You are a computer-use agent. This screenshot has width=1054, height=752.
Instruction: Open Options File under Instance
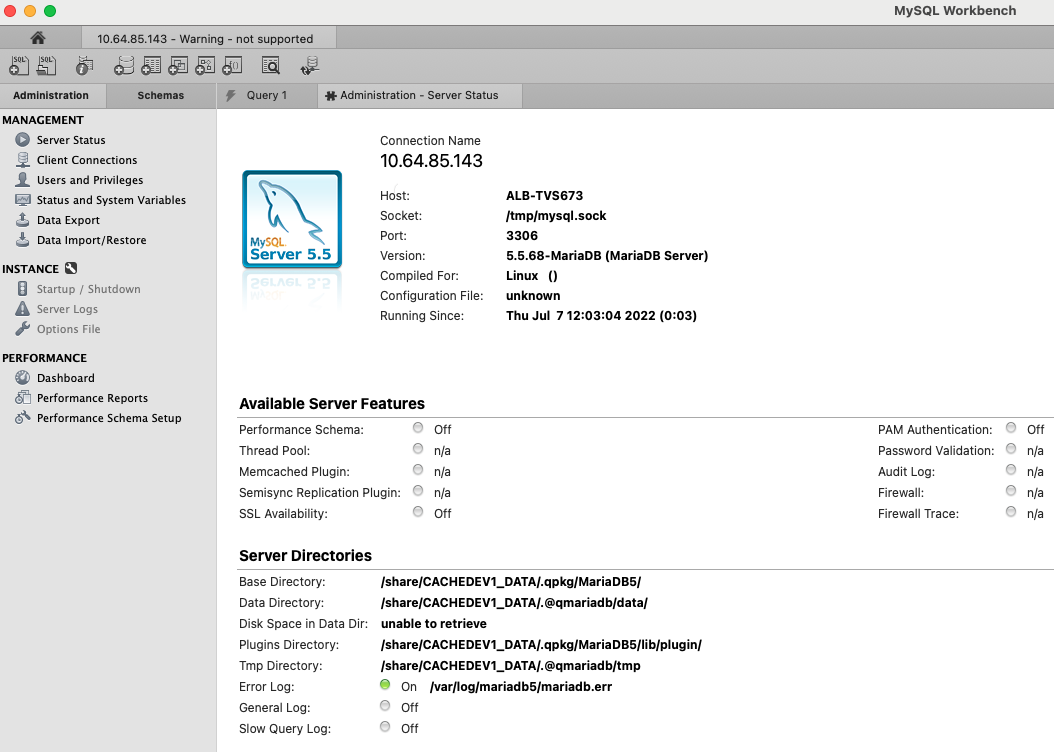click(x=69, y=329)
